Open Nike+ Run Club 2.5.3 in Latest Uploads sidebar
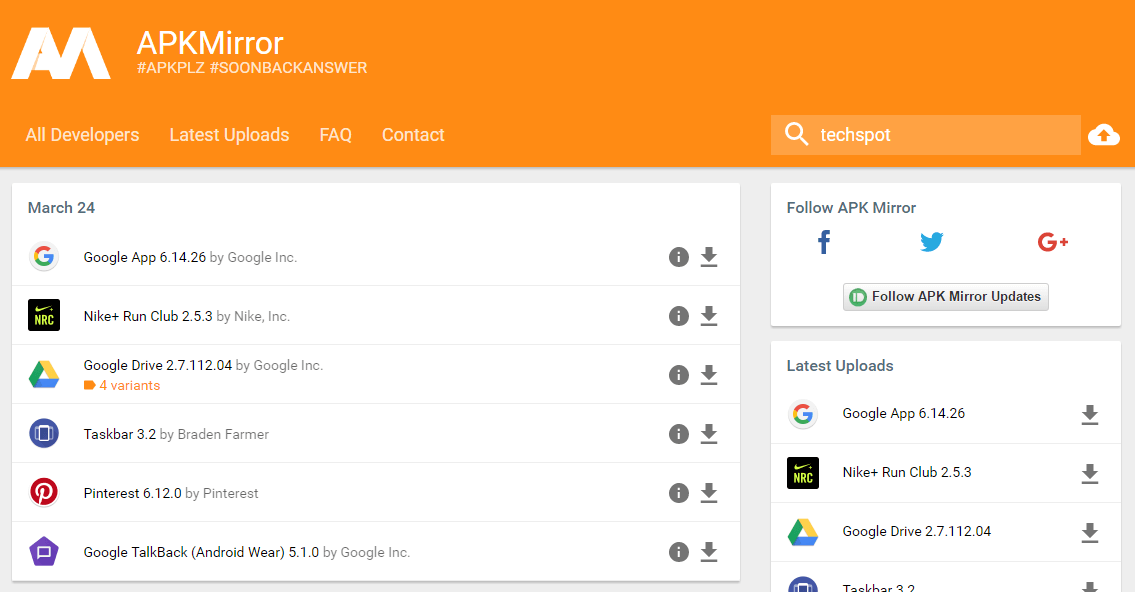Viewport: 1135px width, 592px height. pos(907,472)
